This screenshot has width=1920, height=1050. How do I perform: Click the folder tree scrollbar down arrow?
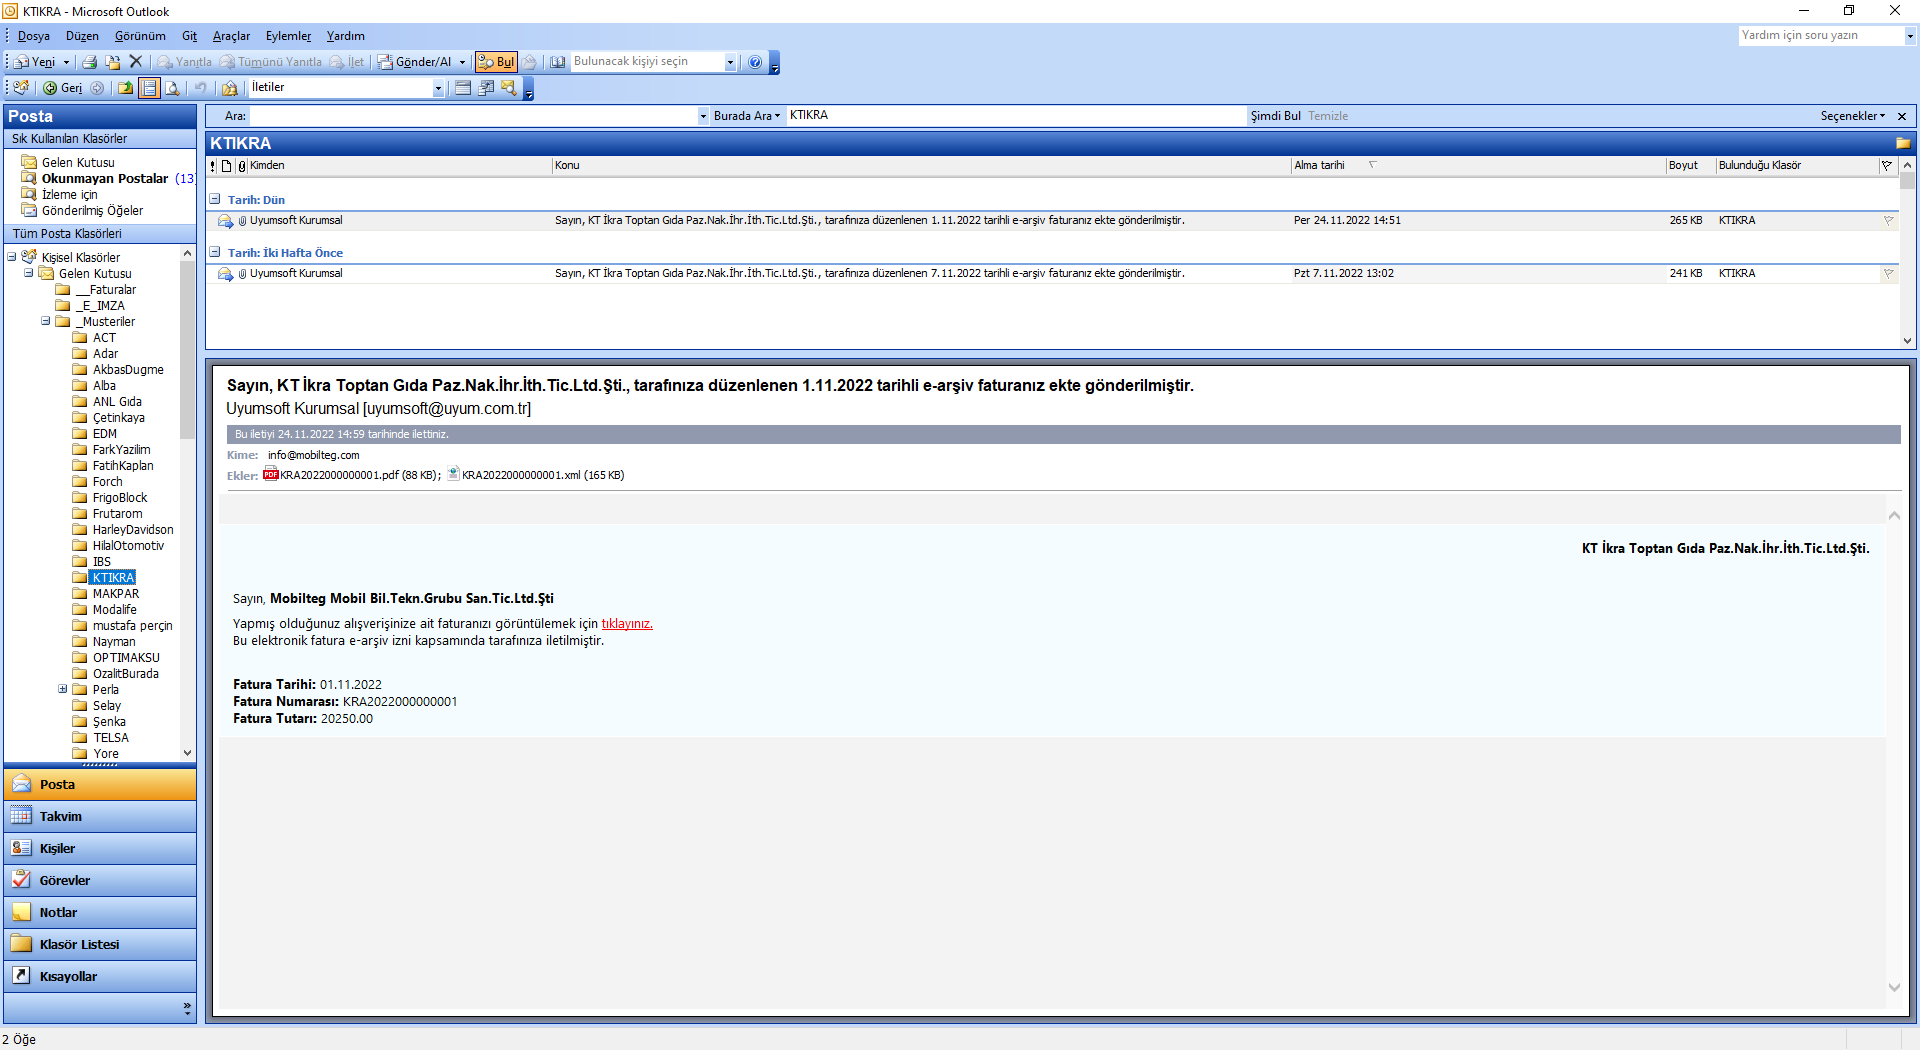(187, 753)
